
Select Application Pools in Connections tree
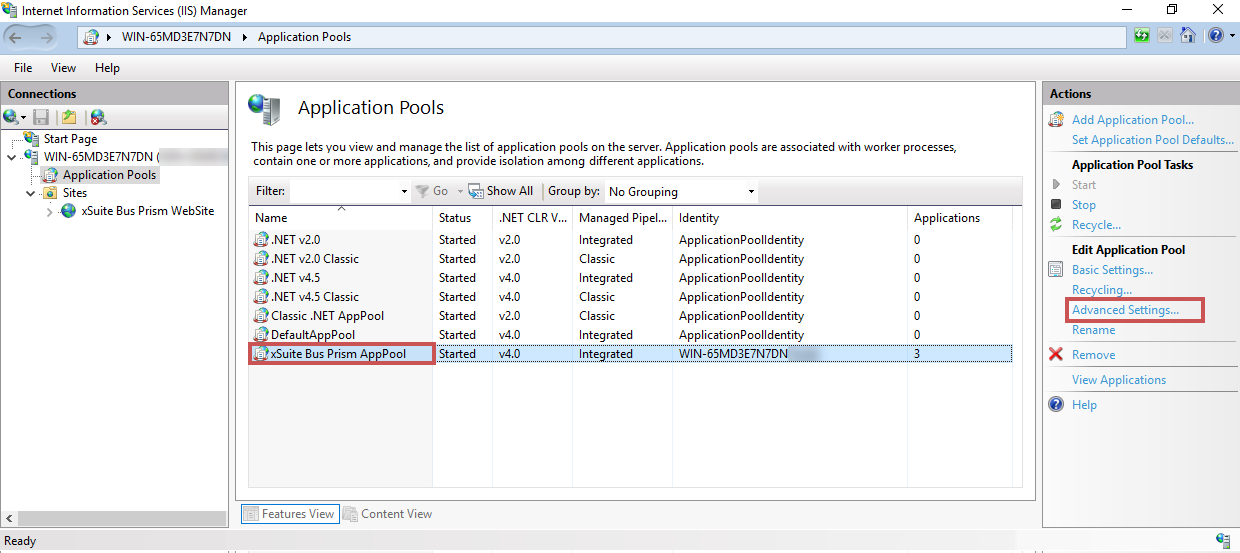click(109, 175)
